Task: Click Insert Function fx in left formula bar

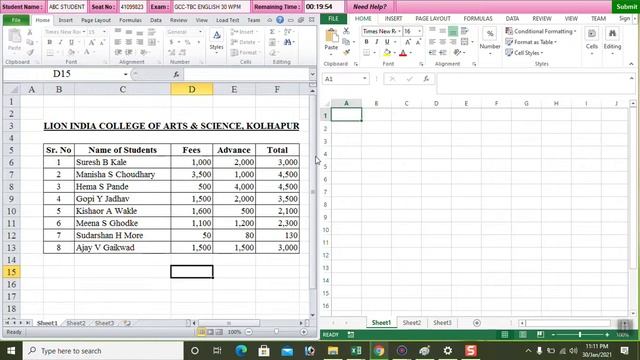Action: coord(176,74)
